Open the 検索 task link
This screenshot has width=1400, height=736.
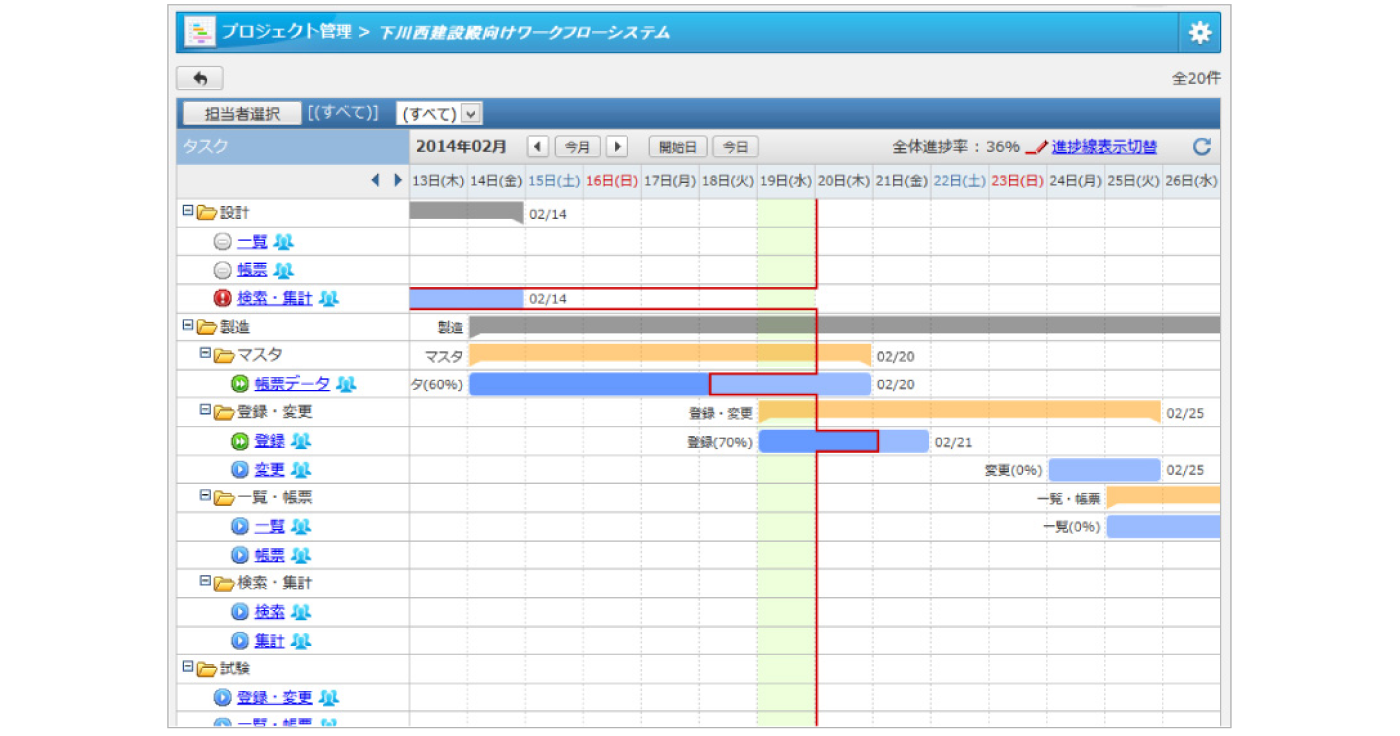tap(269, 612)
